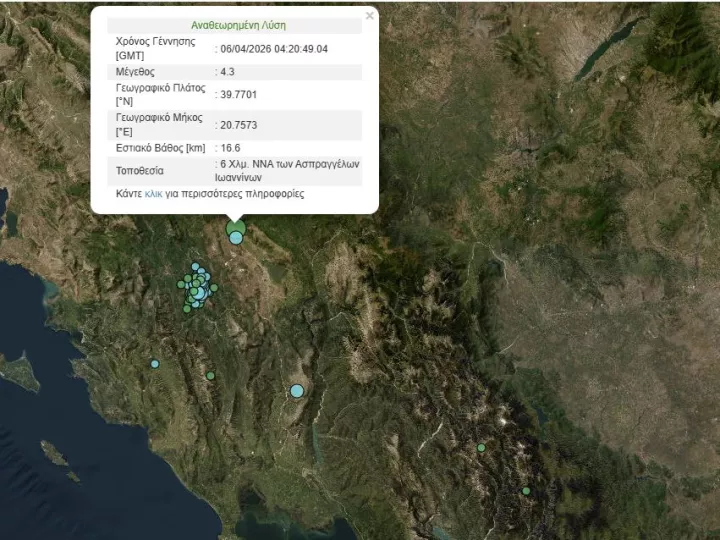Click the large light blue marker in the cluster center
Viewport: 720px width, 540px height.
[x=198, y=291]
